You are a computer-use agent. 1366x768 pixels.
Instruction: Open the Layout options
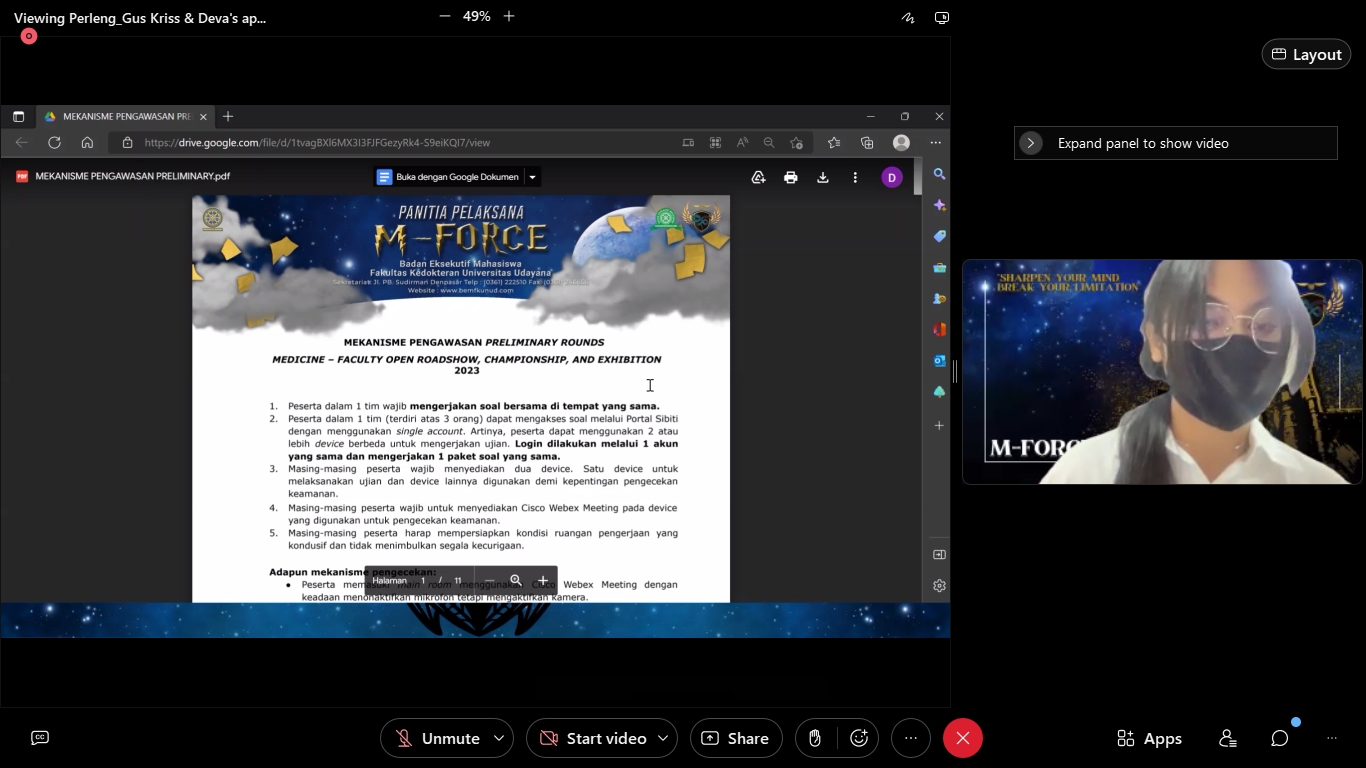click(x=1306, y=54)
